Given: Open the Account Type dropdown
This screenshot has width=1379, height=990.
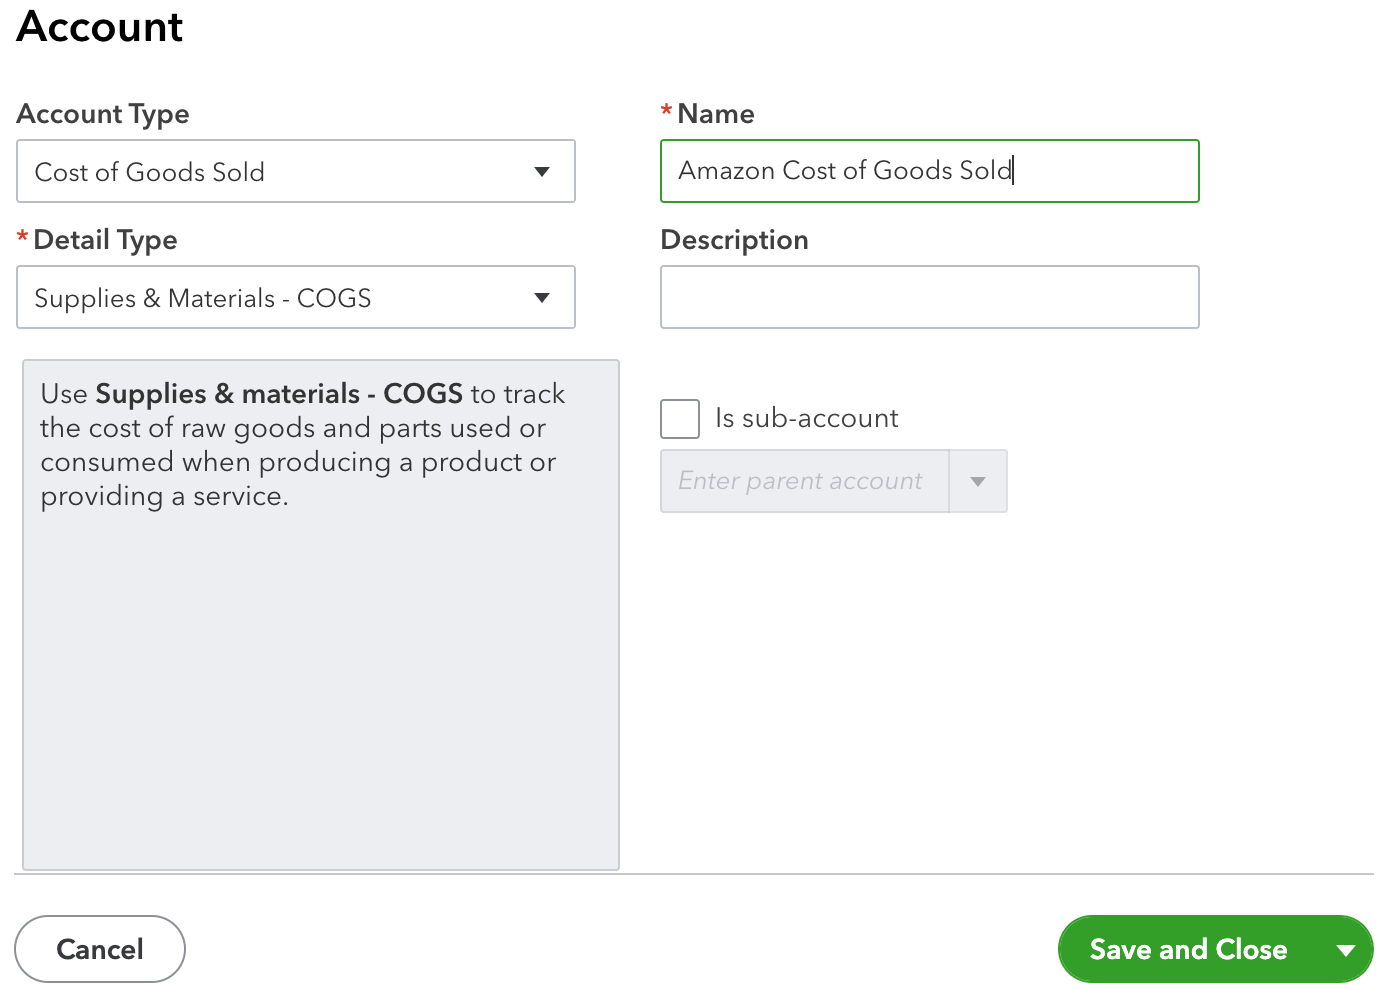Looking at the screenshot, I should (296, 171).
